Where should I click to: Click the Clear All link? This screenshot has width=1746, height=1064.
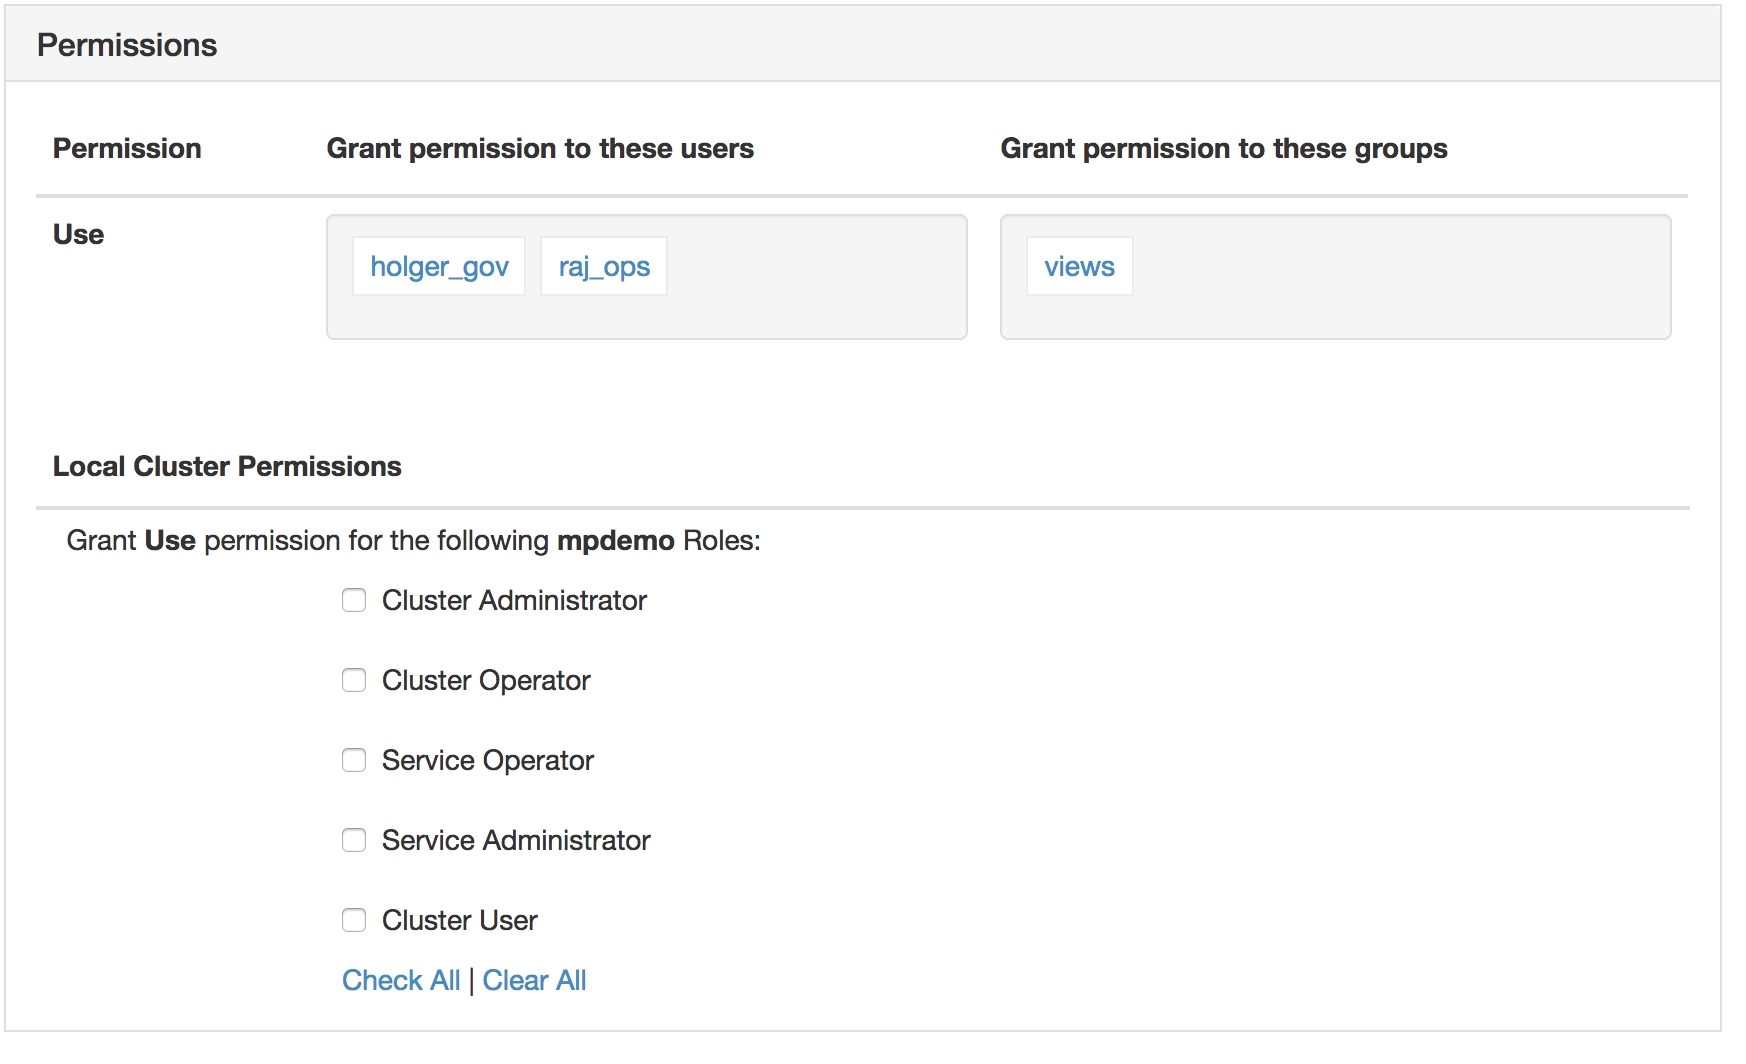534,980
